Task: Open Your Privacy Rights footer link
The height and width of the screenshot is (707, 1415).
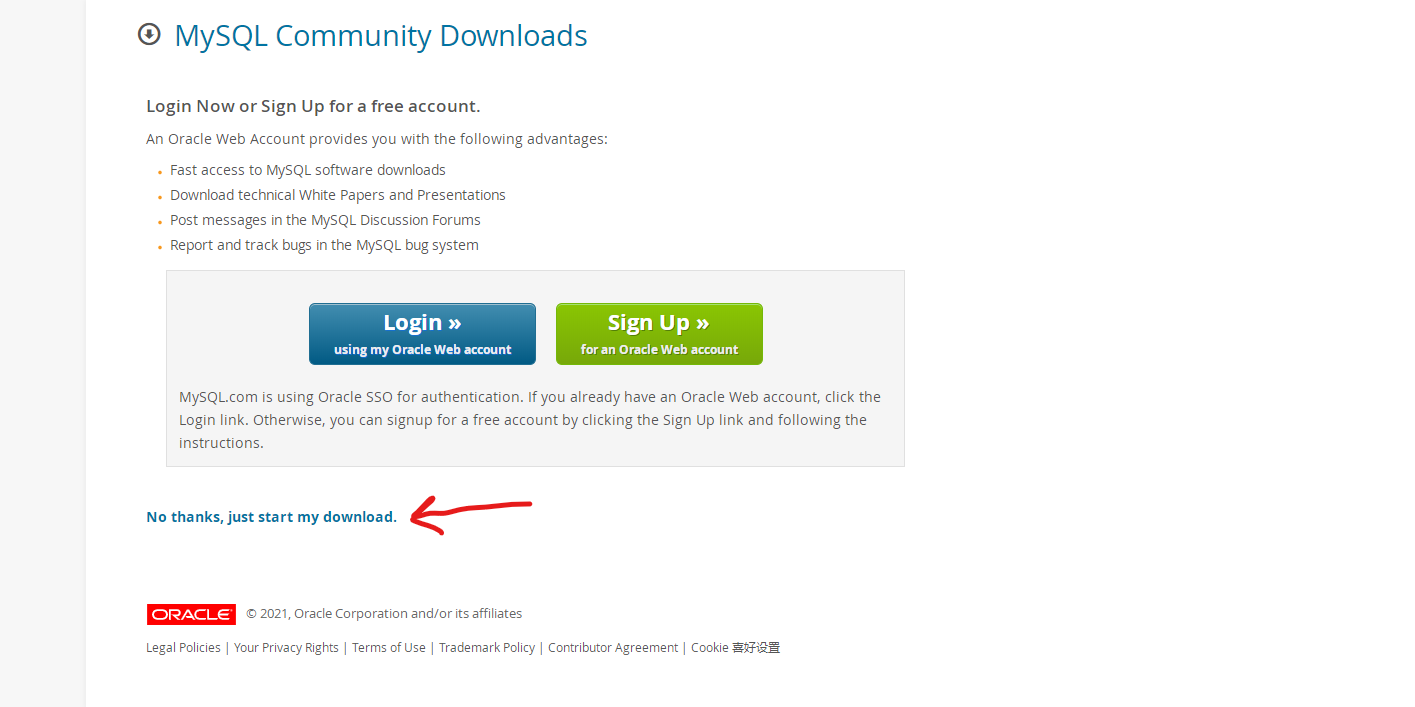Action: click(286, 648)
